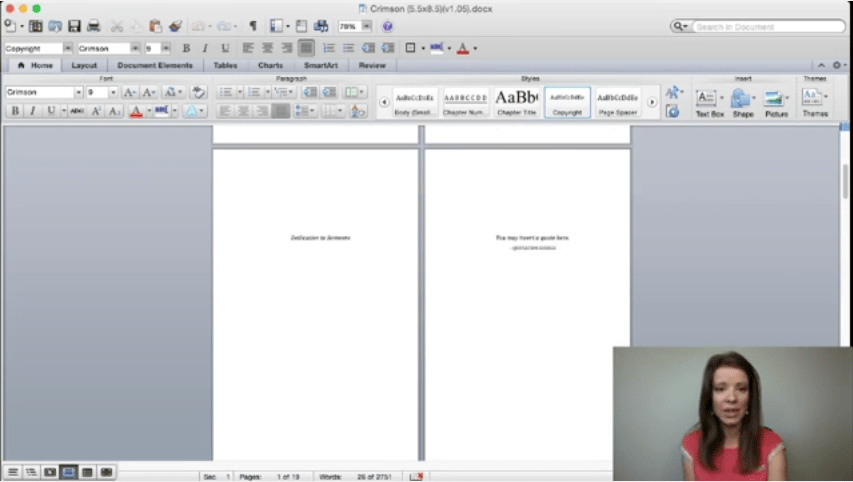Click the Save disk icon
853x482 pixels.
click(74, 26)
